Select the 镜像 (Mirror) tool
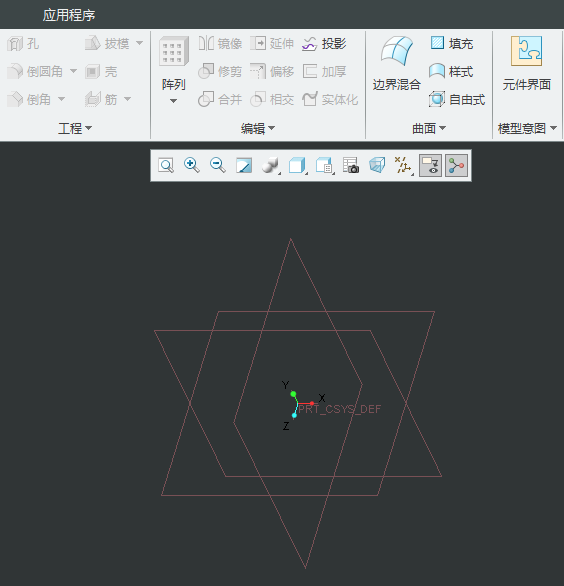The image size is (564, 586). (220, 43)
